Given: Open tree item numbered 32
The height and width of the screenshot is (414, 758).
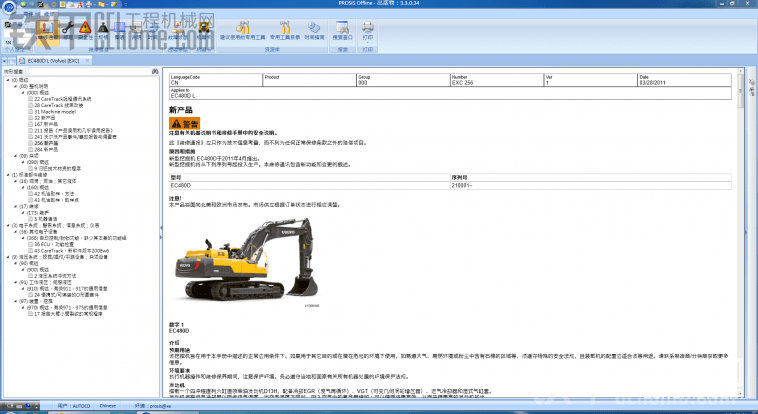Looking at the screenshot, I should pos(44,118).
